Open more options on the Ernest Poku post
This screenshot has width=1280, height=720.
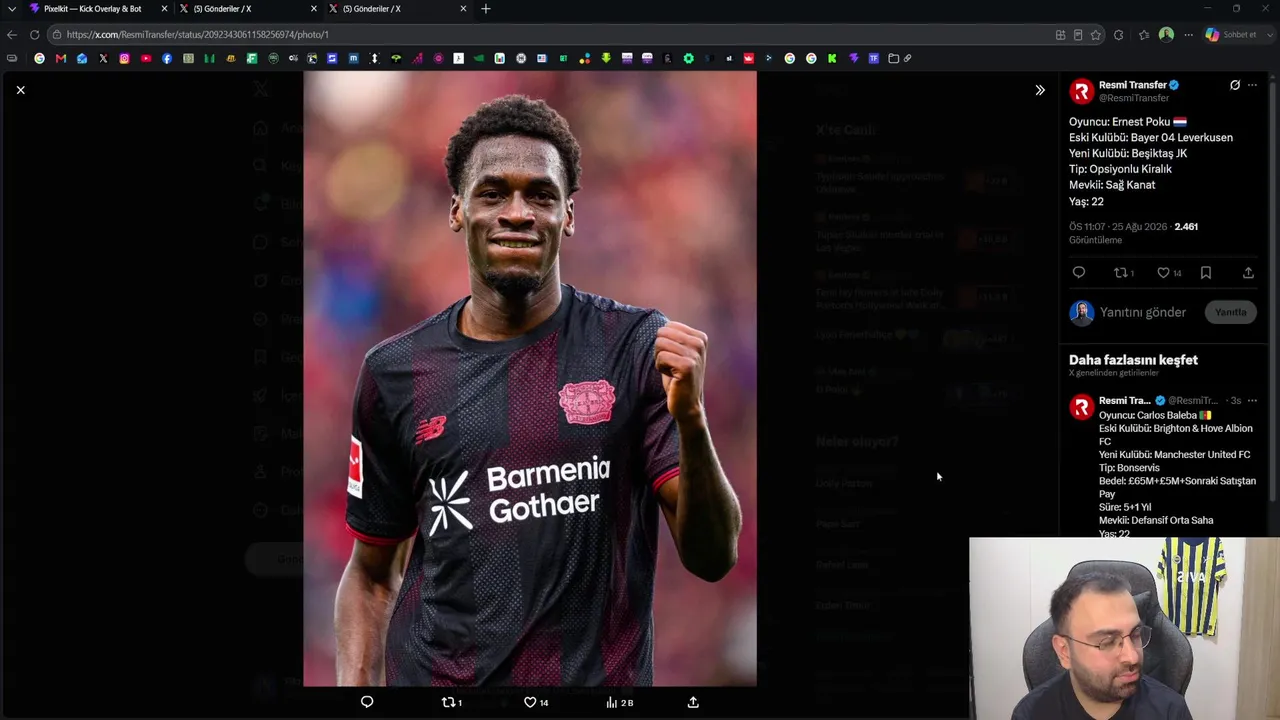pos(1252,85)
